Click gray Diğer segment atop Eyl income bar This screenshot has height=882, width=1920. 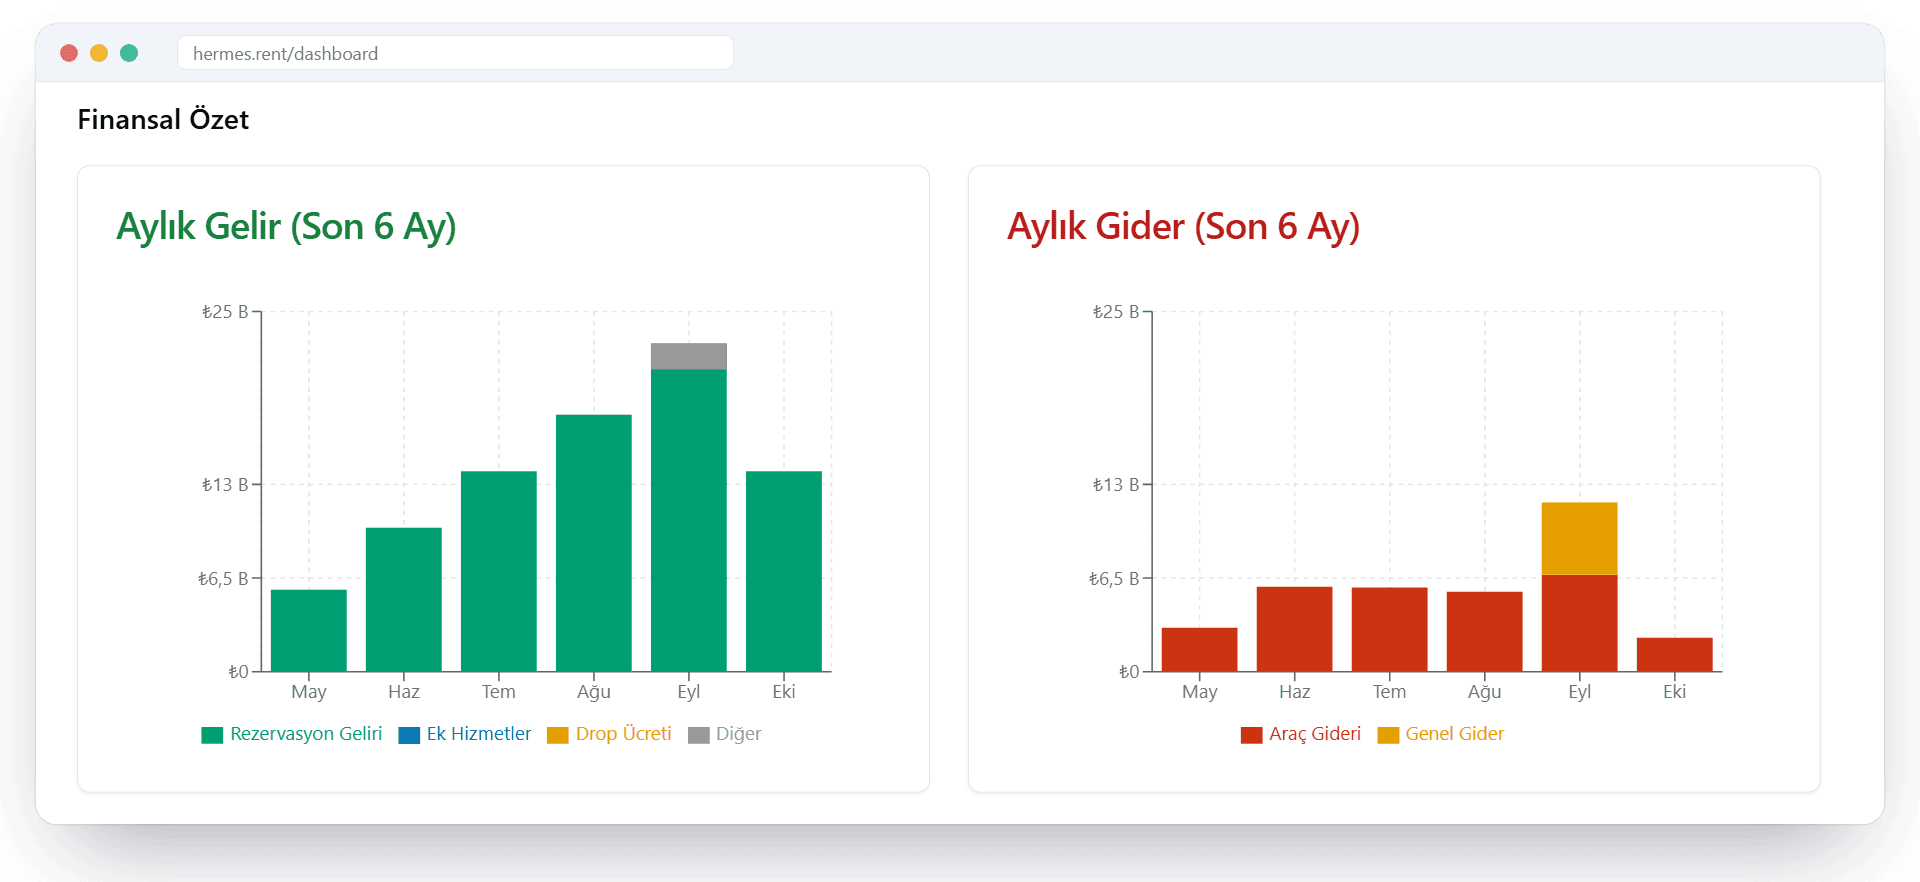(689, 357)
